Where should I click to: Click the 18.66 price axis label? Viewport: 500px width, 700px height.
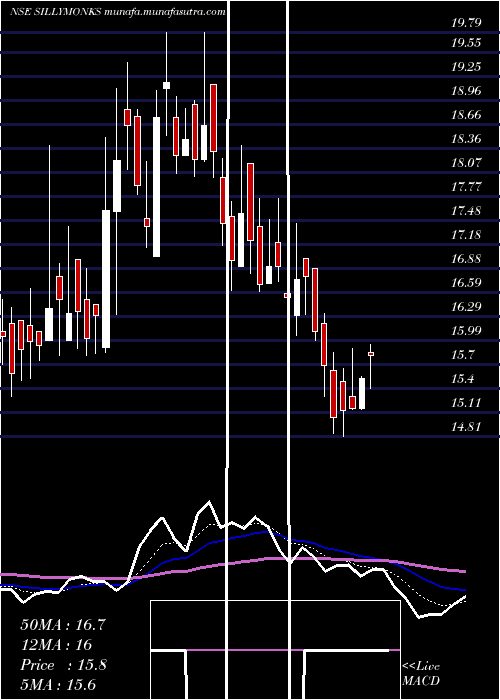[466, 115]
